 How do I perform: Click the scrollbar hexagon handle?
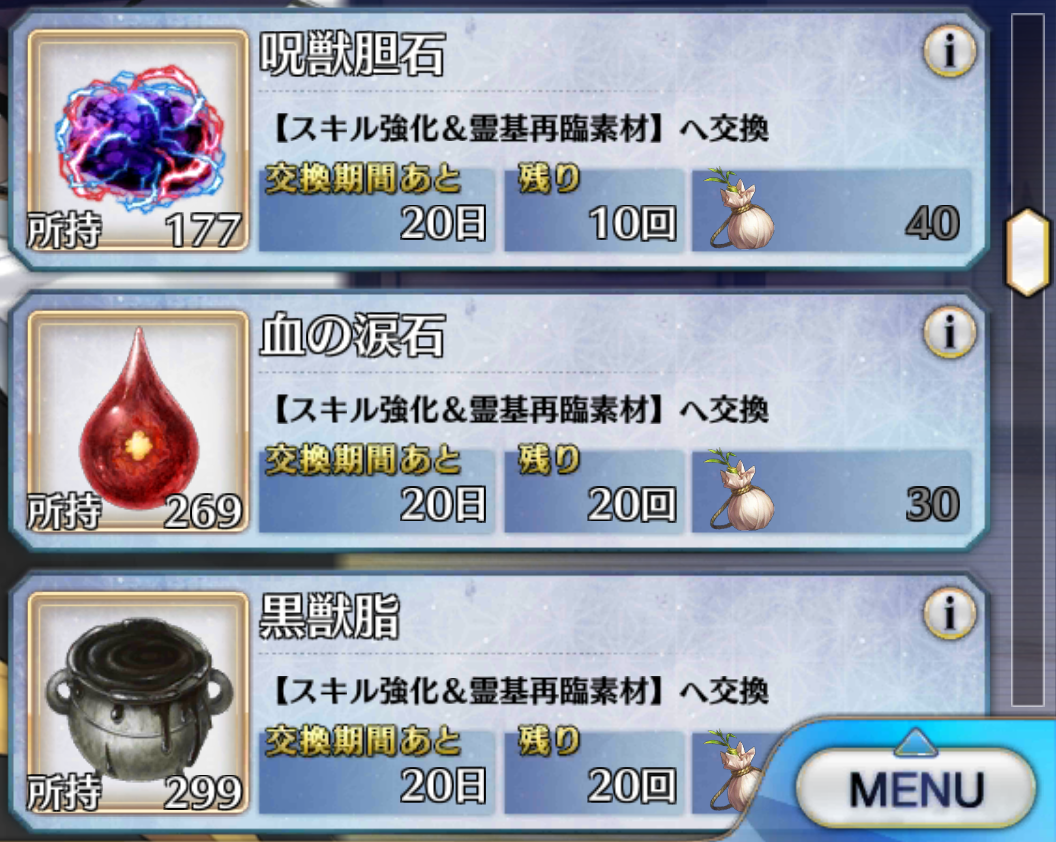1027,252
